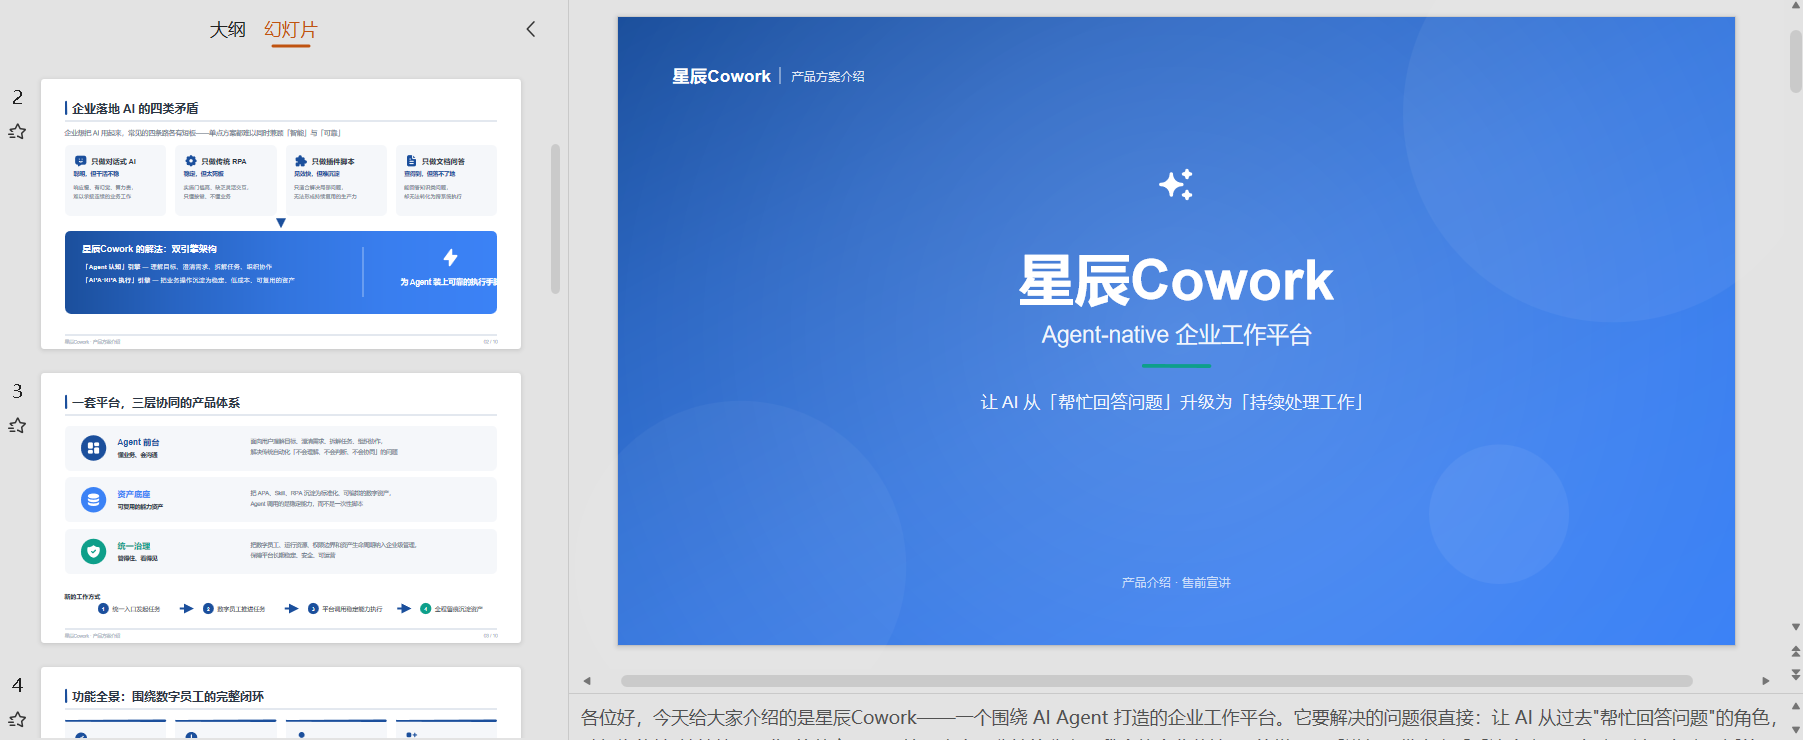
Task: Click the header text 产品方案介绍
Action: click(x=828, y=76)
